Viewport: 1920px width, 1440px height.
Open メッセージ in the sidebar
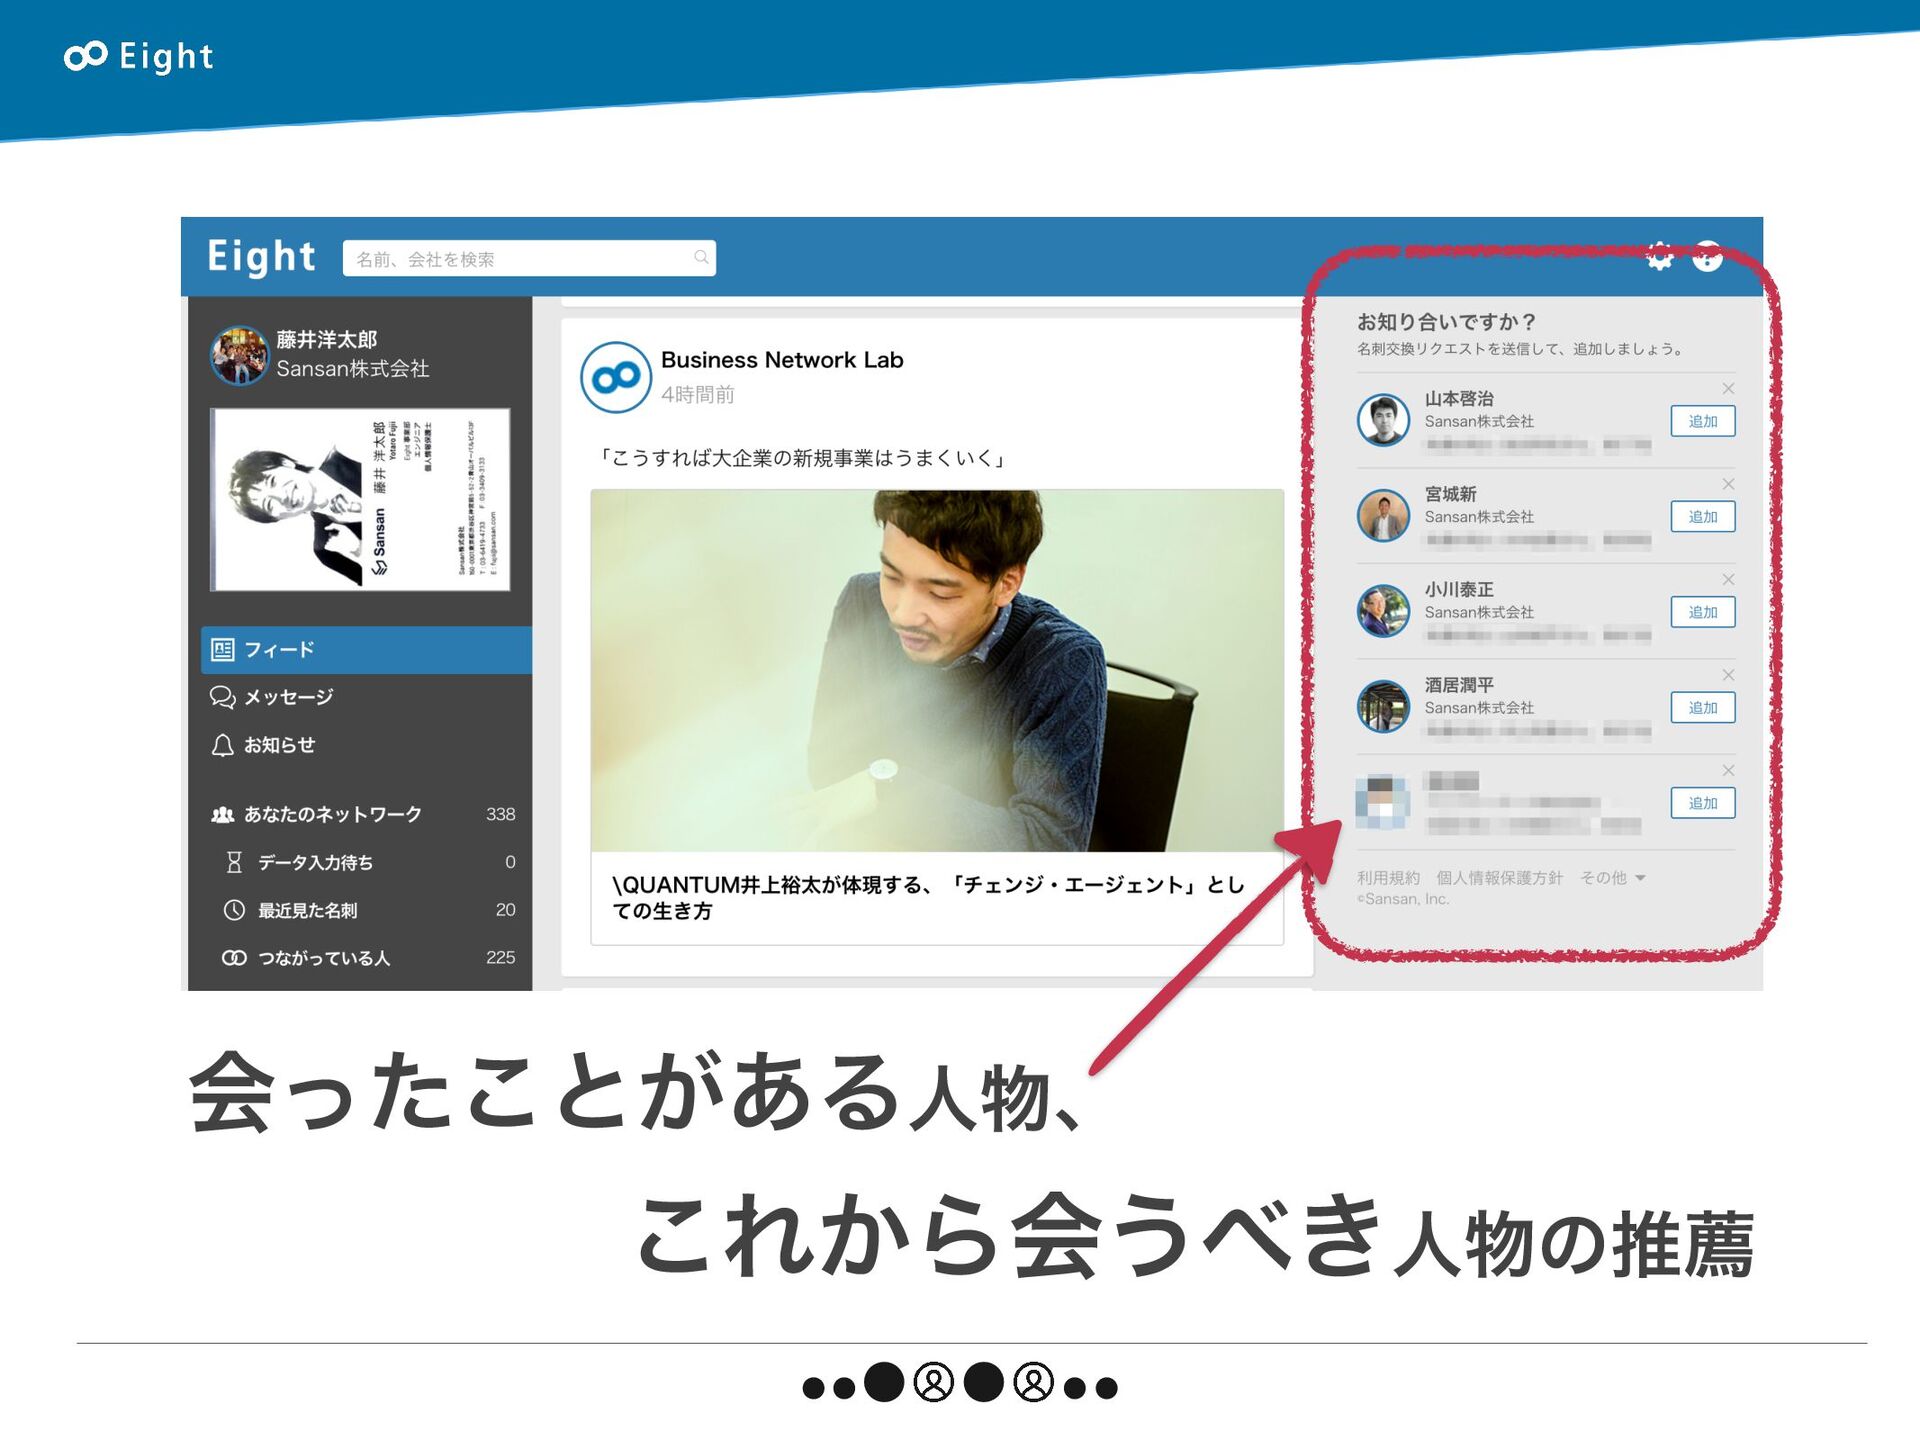coord(366,697)
